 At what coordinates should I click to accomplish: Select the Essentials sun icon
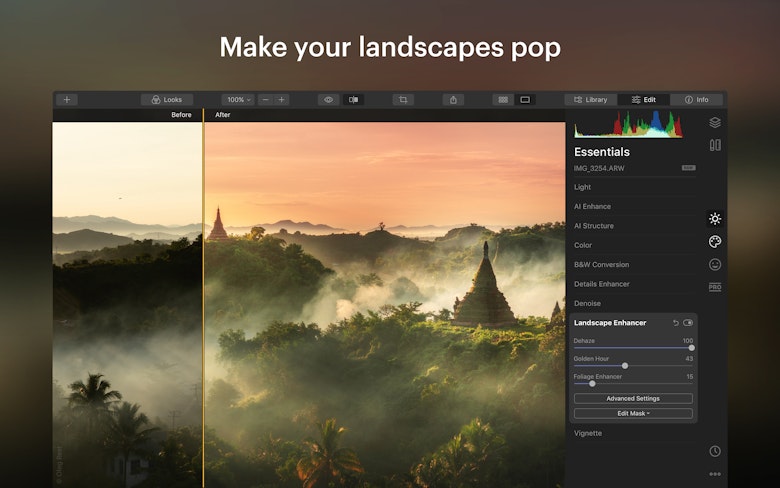[x=715, y=218]
